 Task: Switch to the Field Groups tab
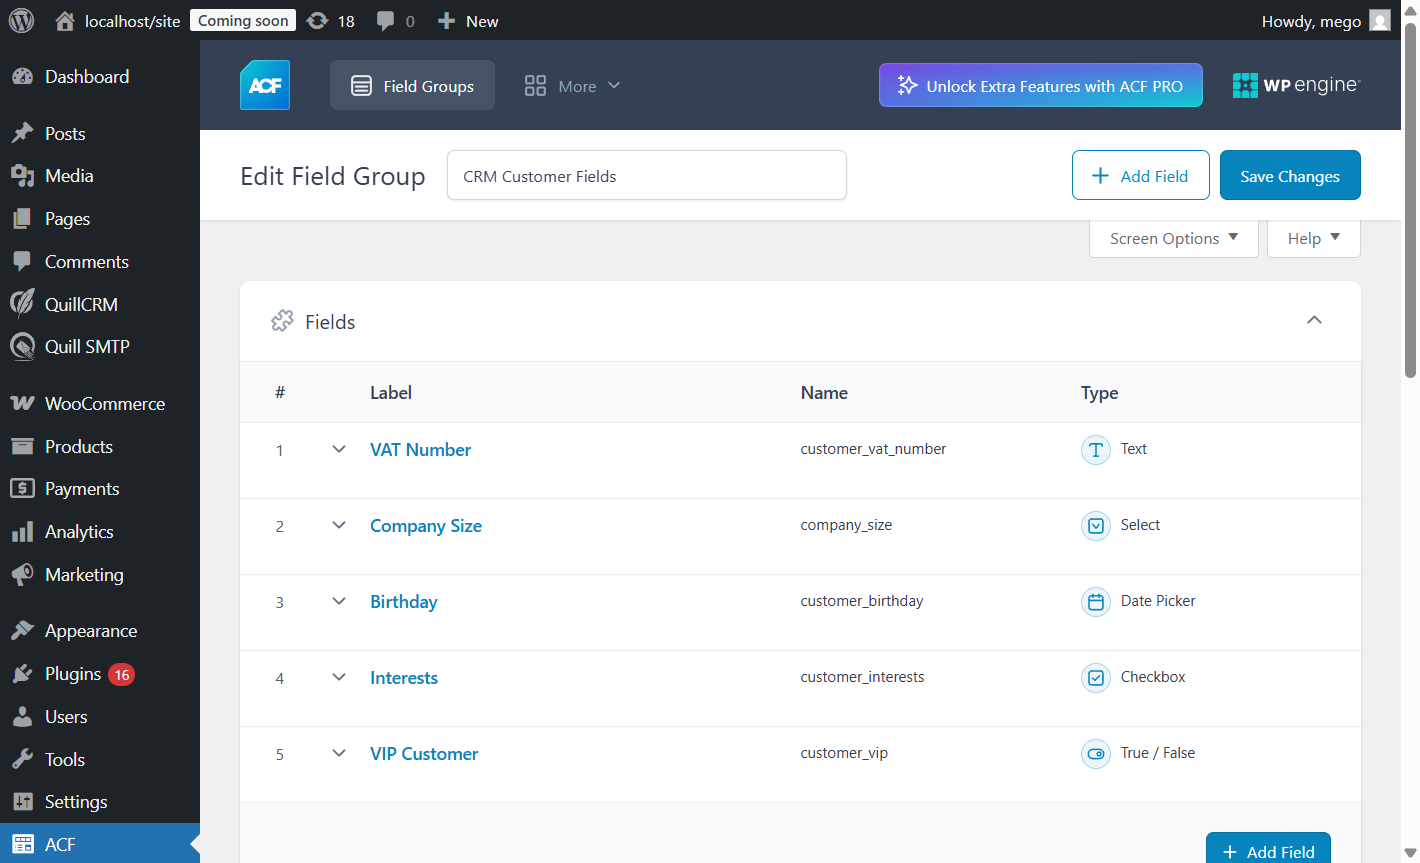(x=411, y=85)
